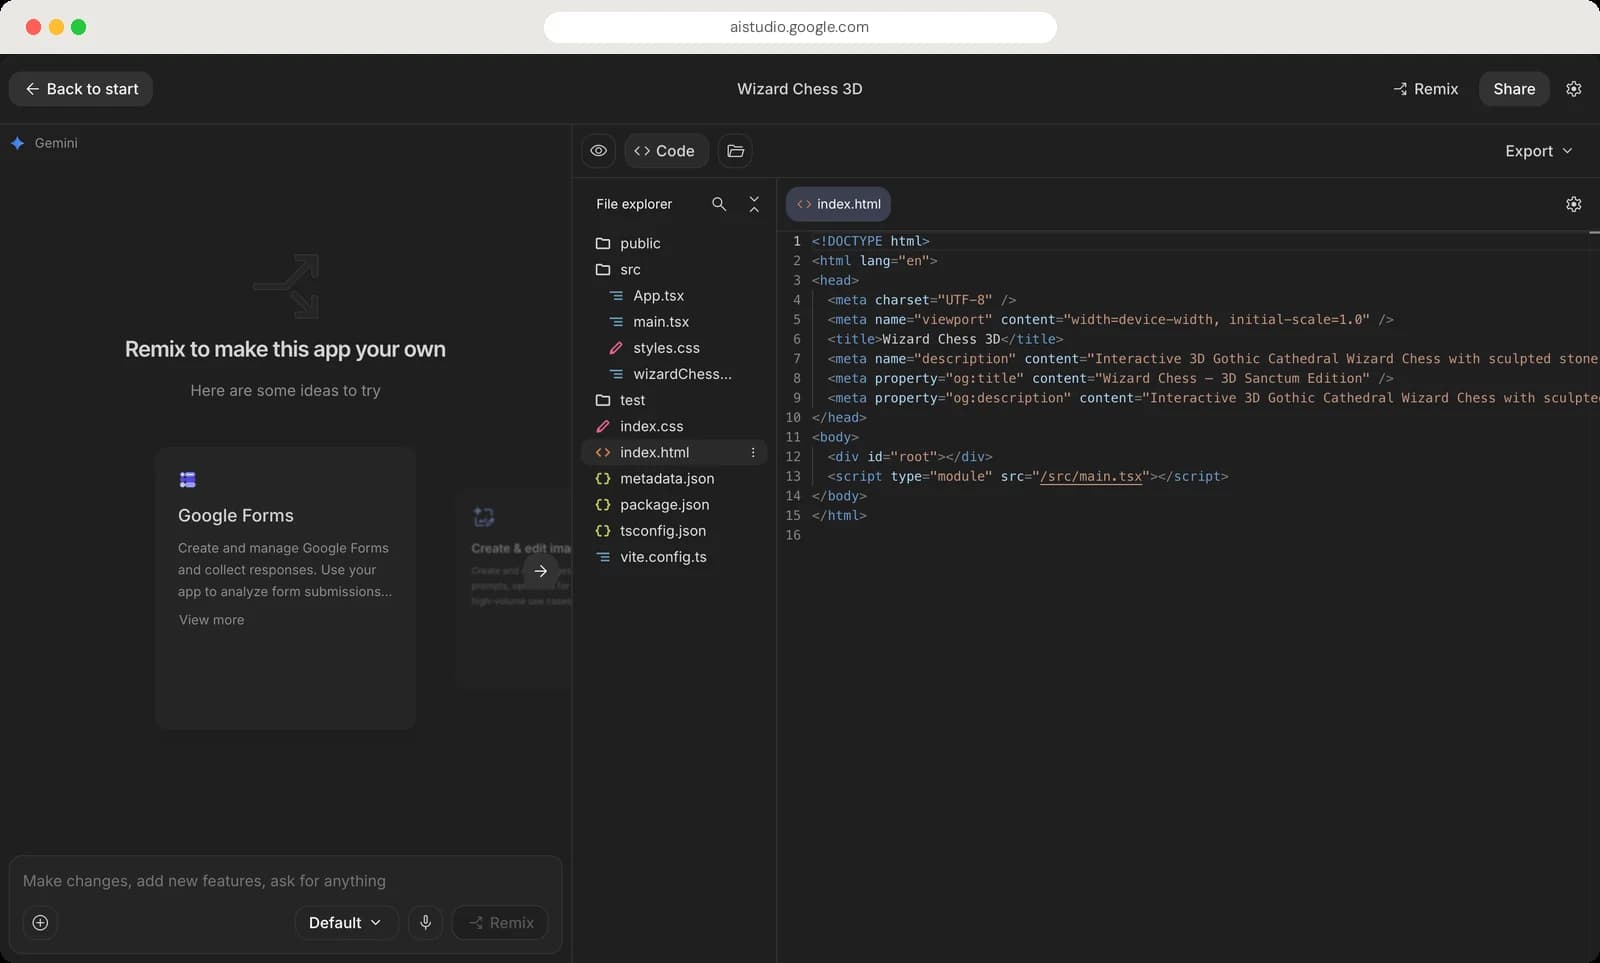
Task: Search files in File explorer
Action: (719, 204)
